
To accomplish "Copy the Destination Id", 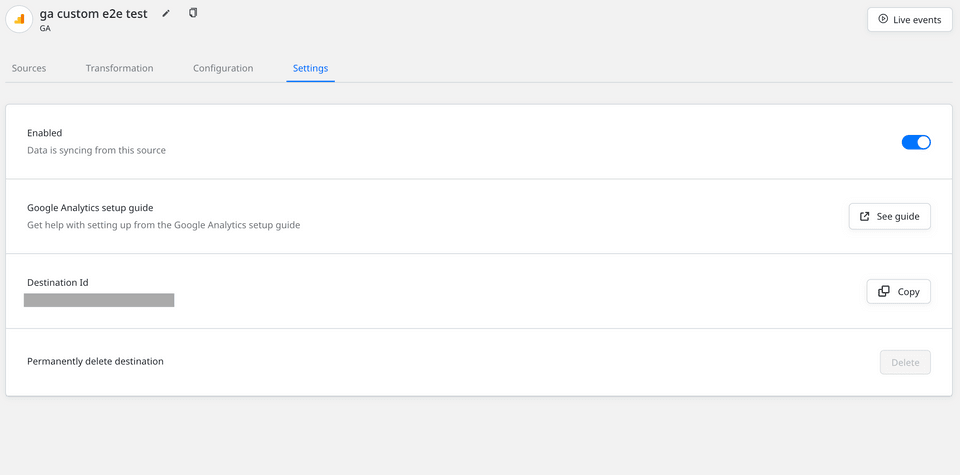I will (x=898, y=292).
